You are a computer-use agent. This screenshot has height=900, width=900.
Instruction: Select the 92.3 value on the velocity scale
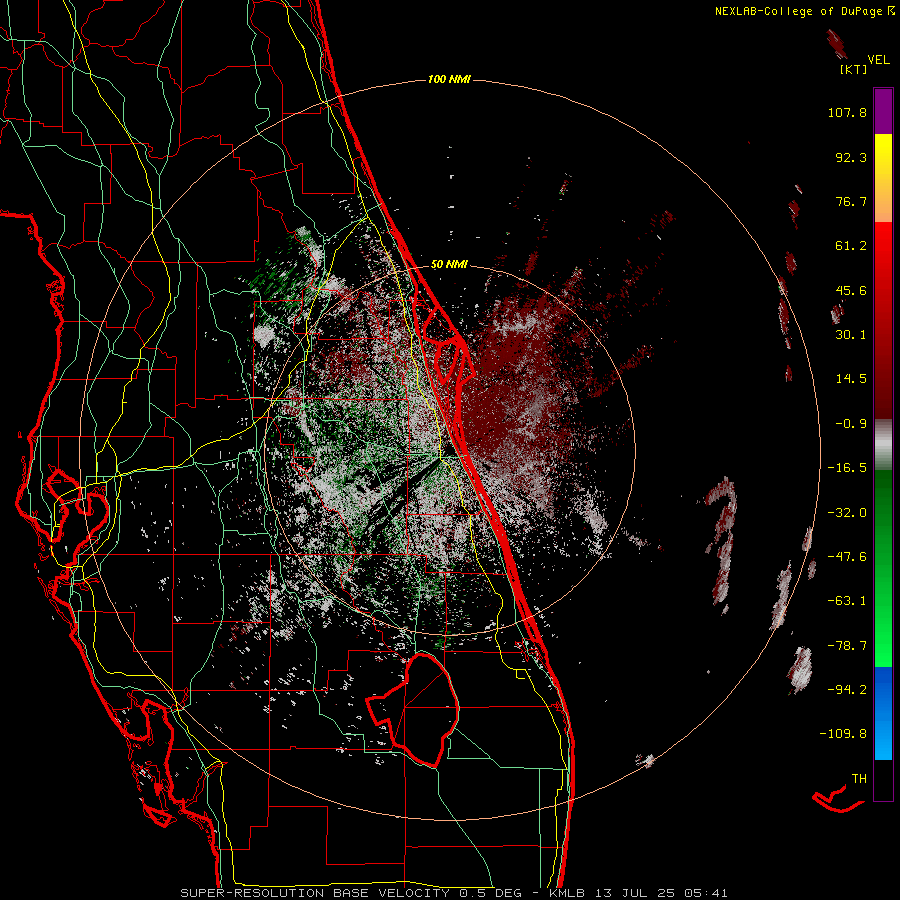point(851,157)
